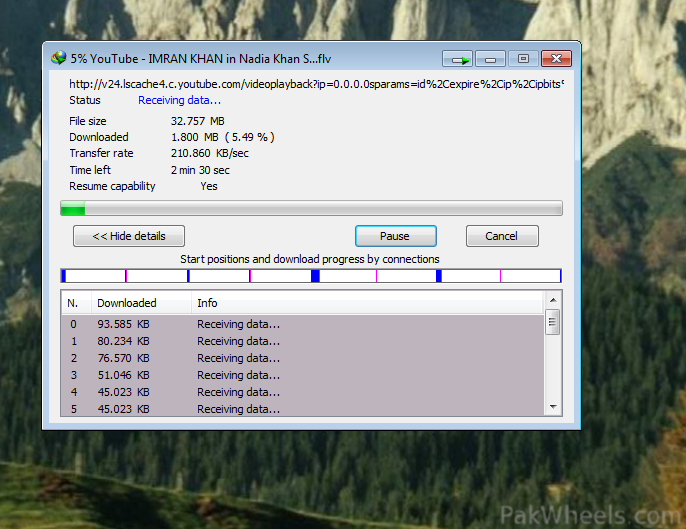Click the green arrow tray button

[x=458, y=59]
